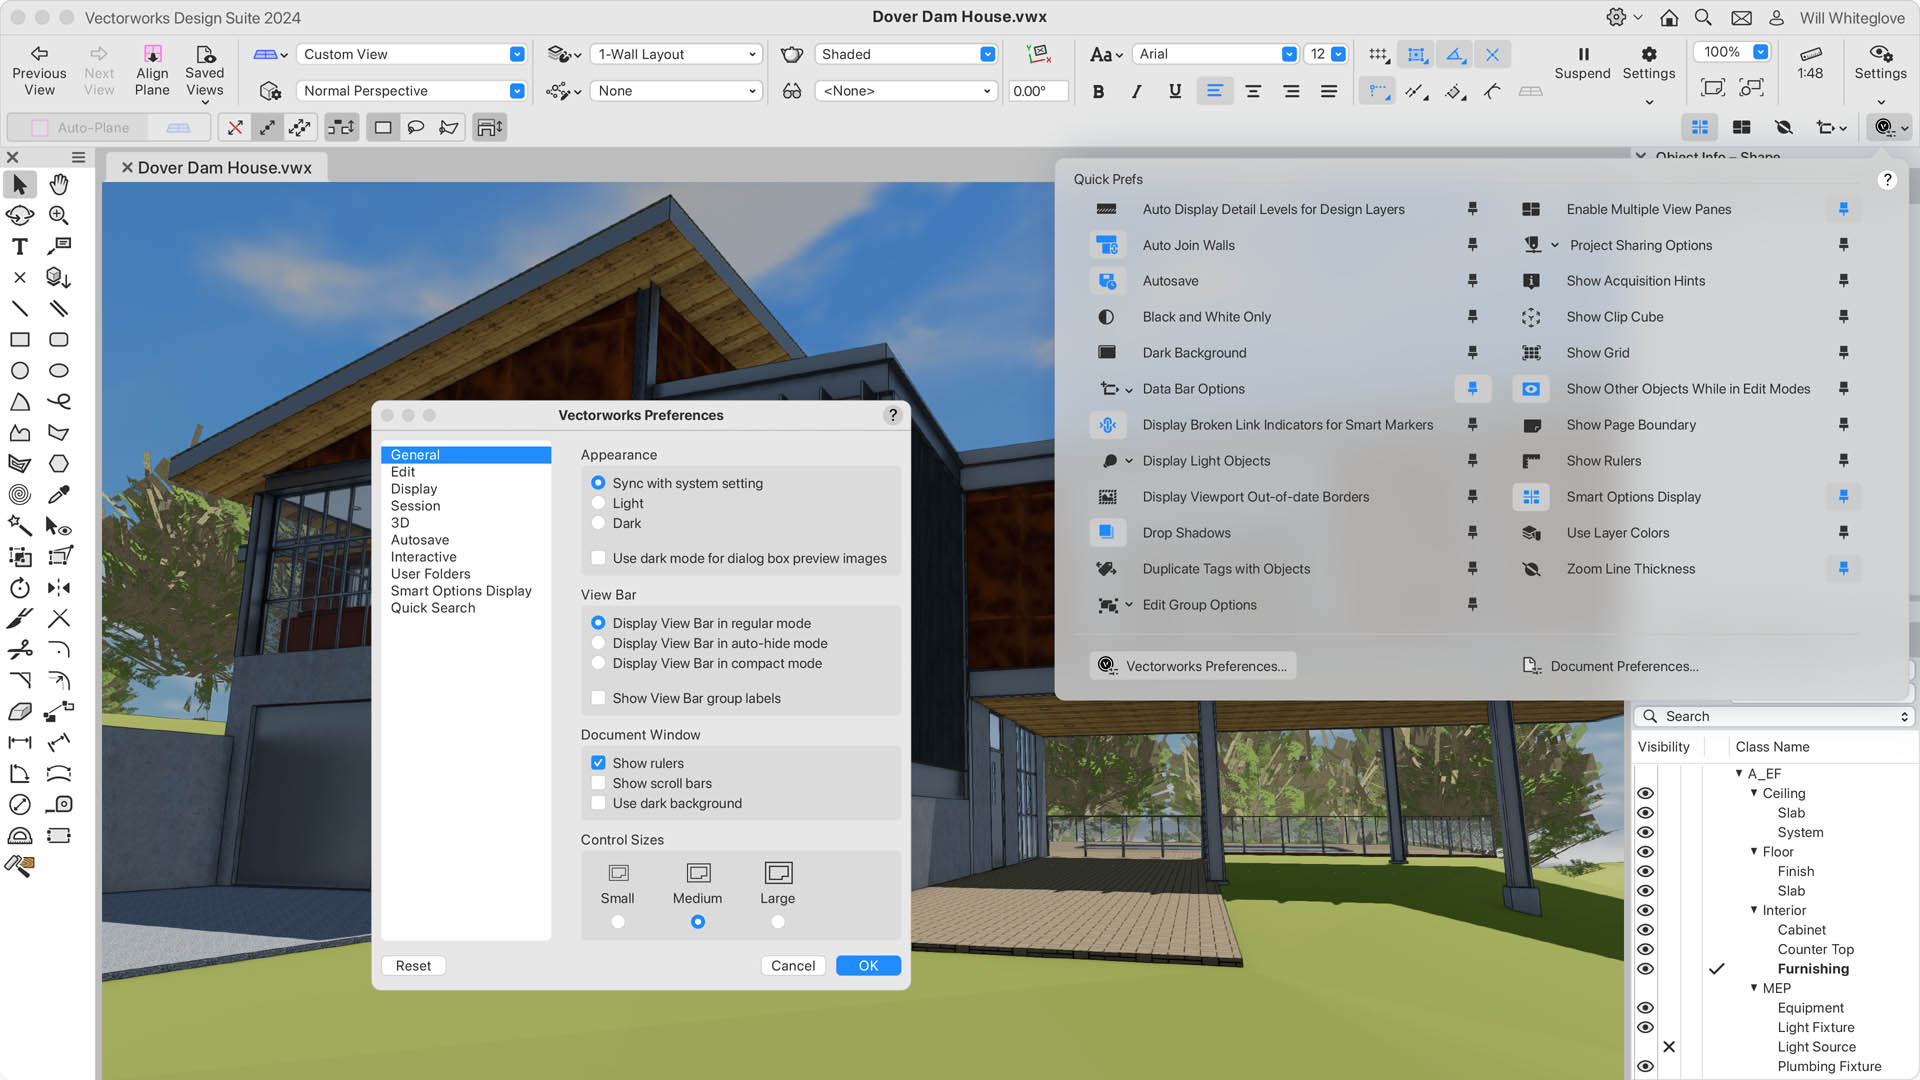Collapse the Interior class tree
The image size is (1920, 1080).
coord(1754,910)
